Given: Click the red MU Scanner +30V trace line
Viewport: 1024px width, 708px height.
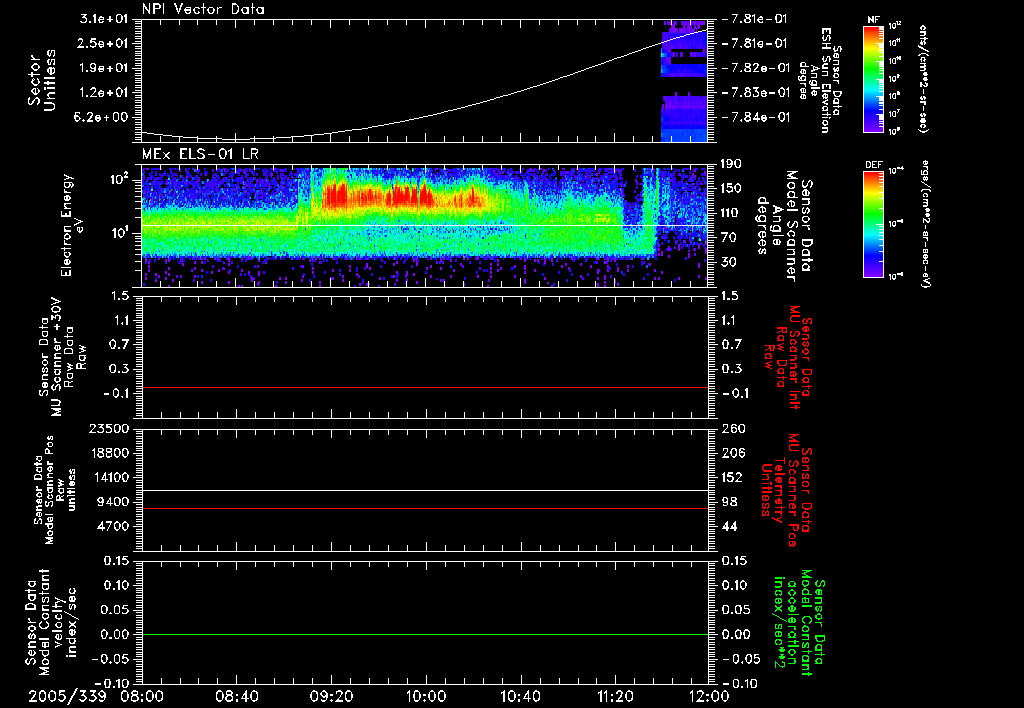Looking at the screenshot, I should point(425,387).
